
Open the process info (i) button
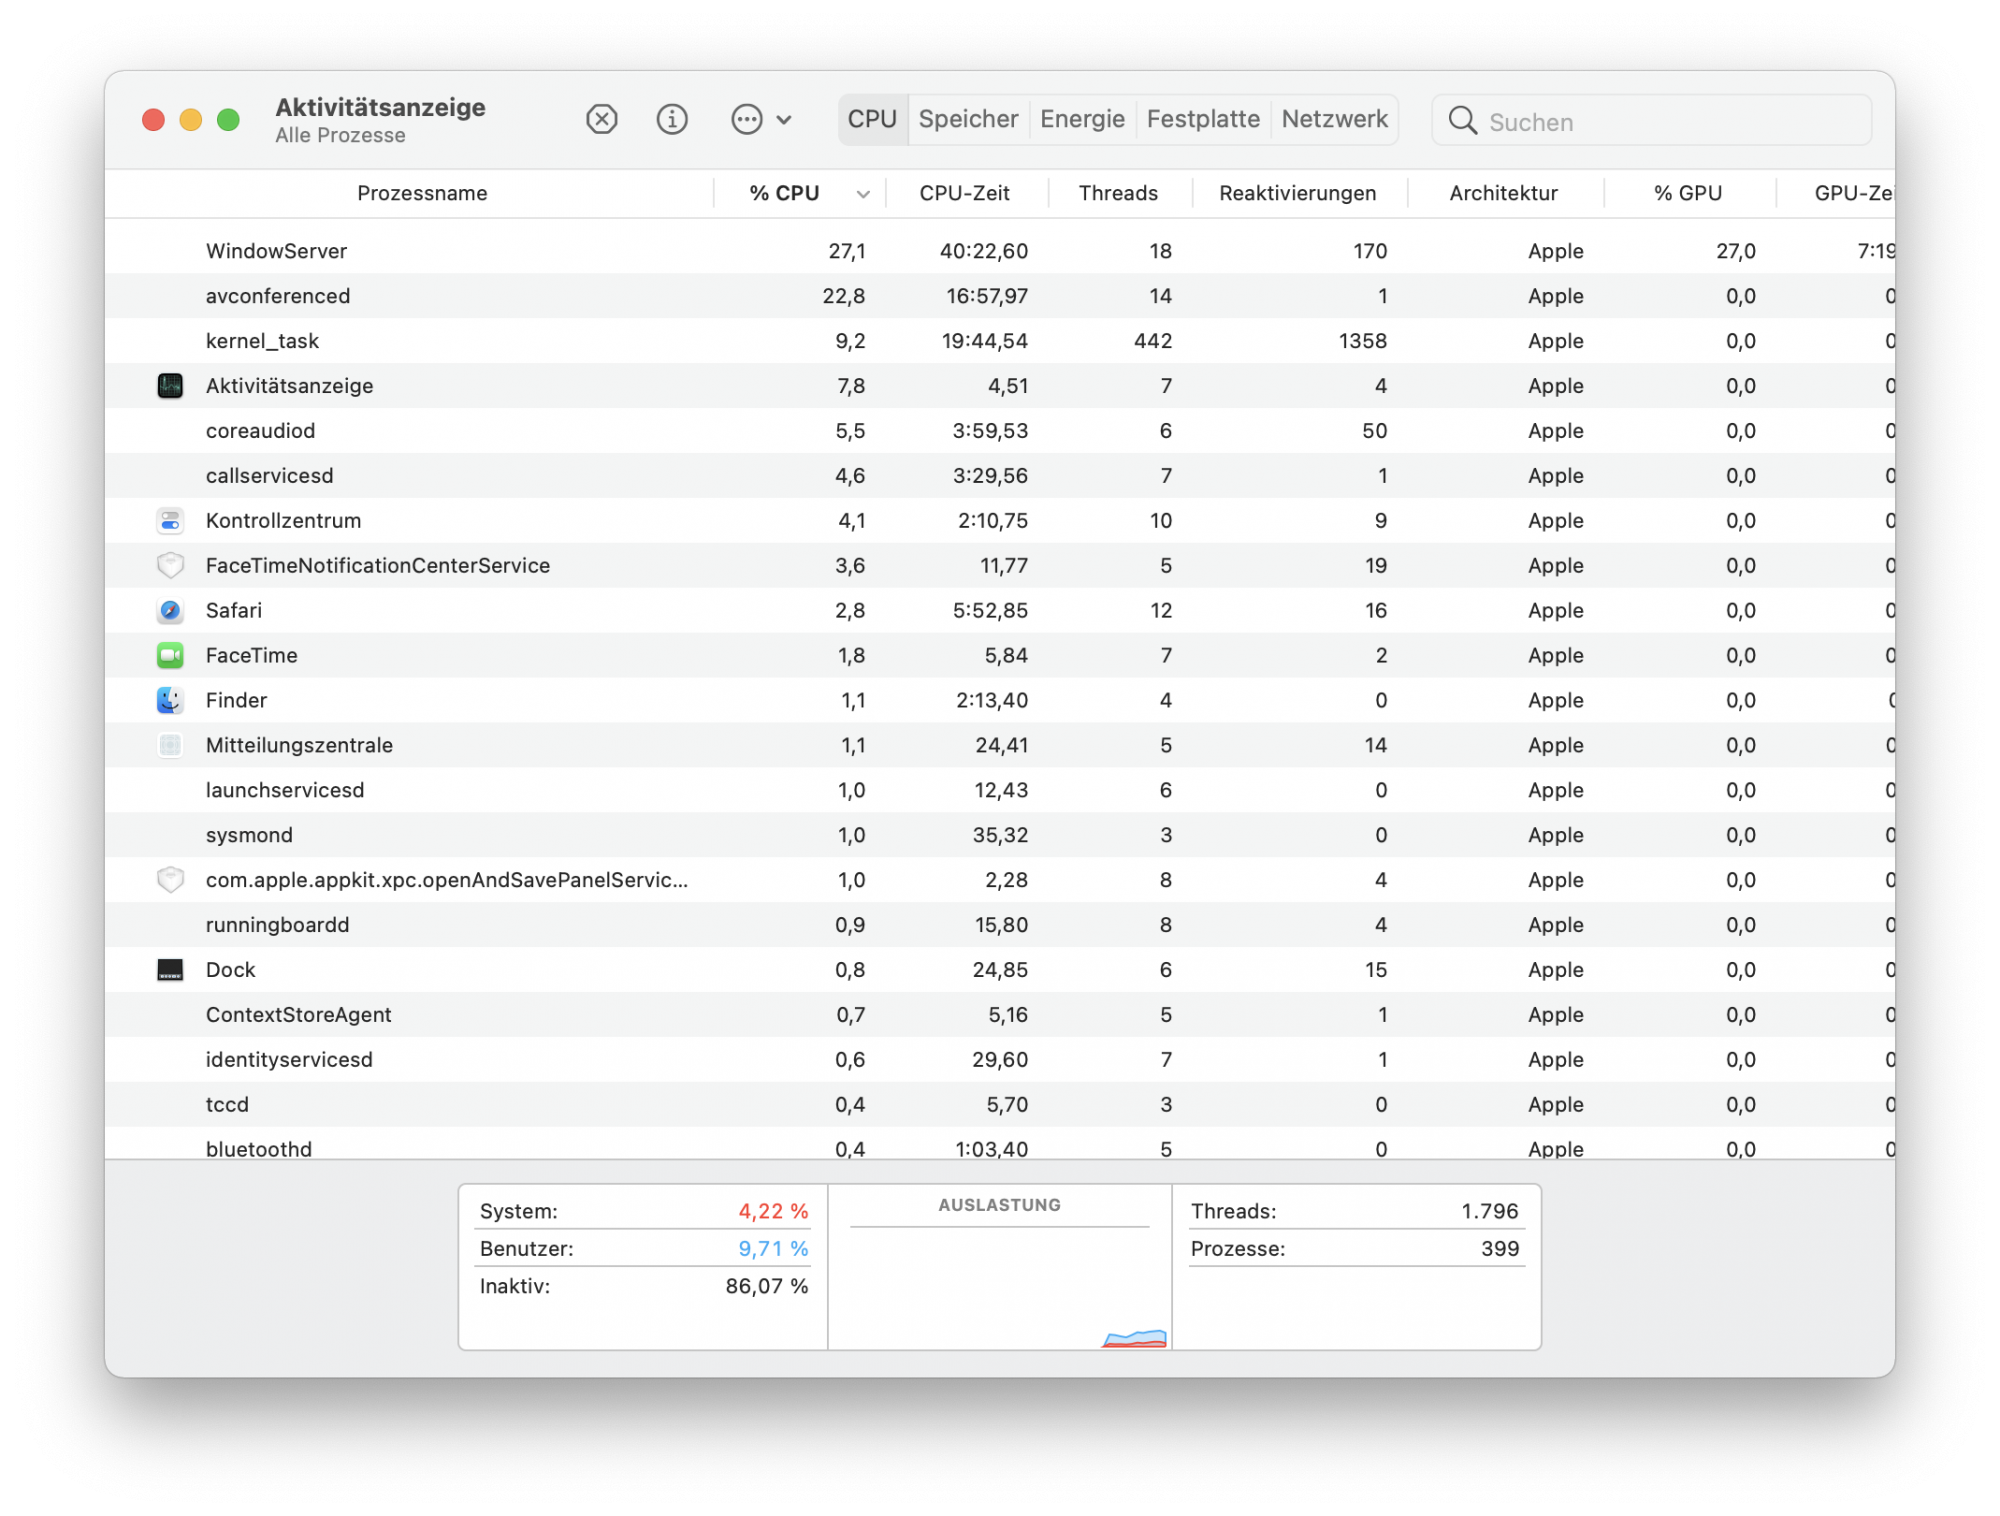pyautogui.click(x=672, y=120)
